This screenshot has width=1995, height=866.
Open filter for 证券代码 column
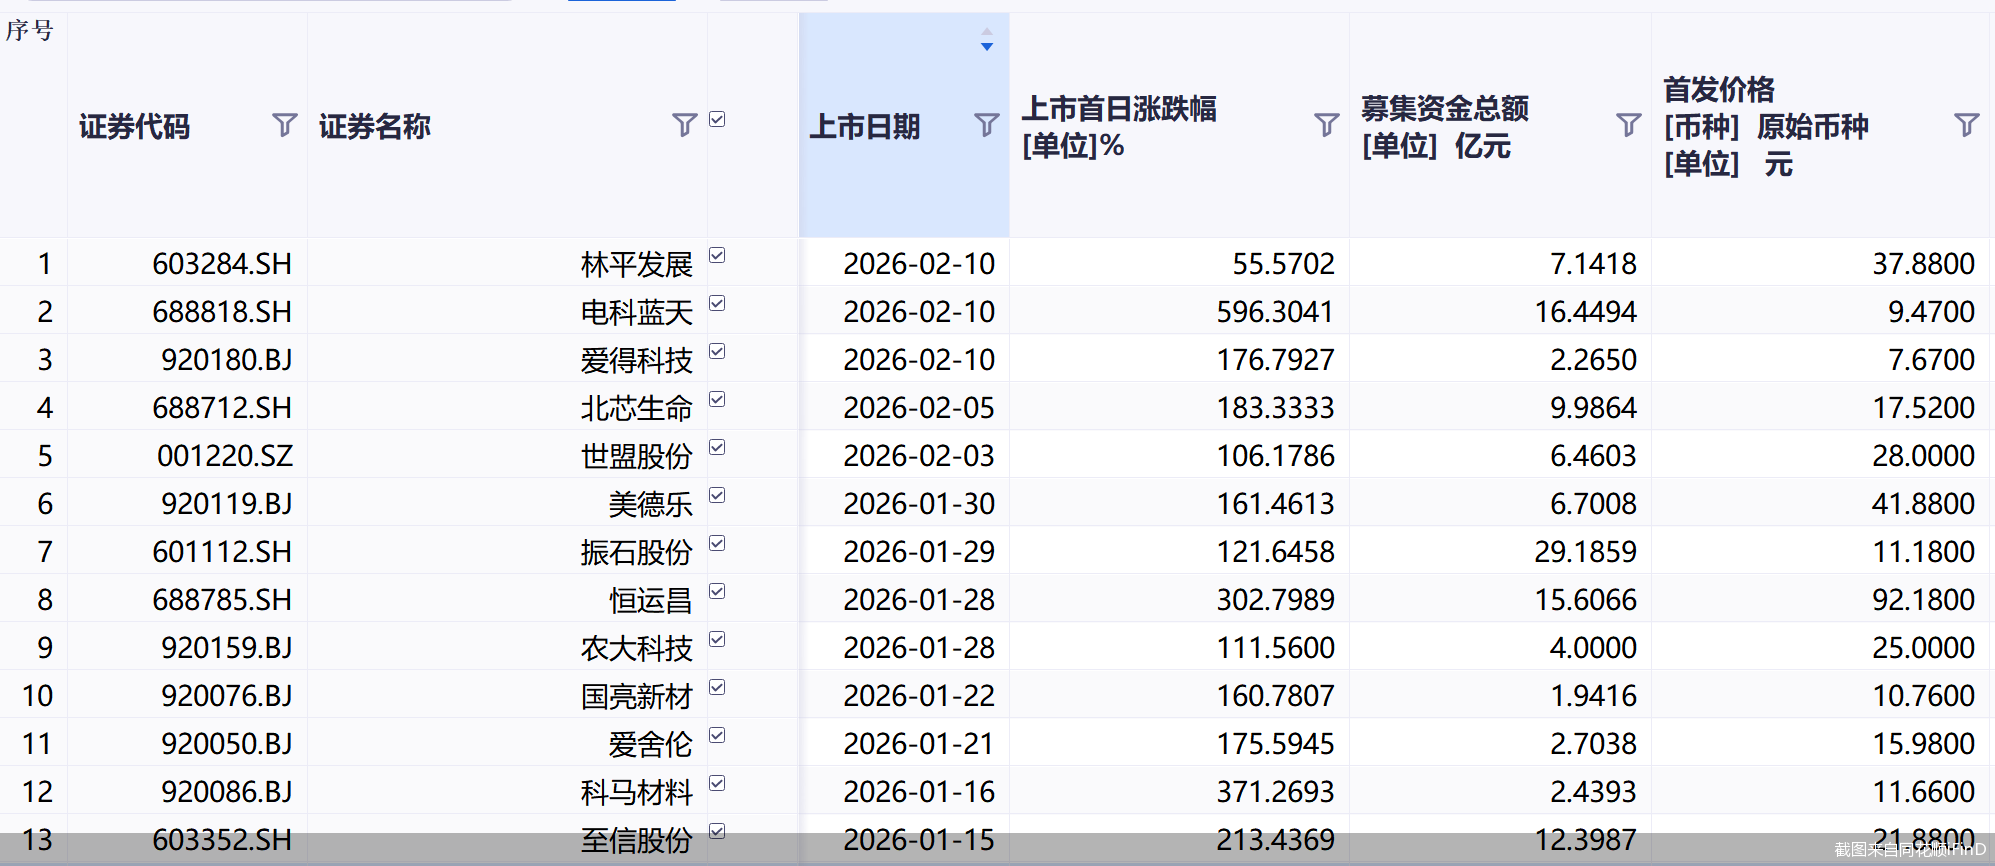284,125
